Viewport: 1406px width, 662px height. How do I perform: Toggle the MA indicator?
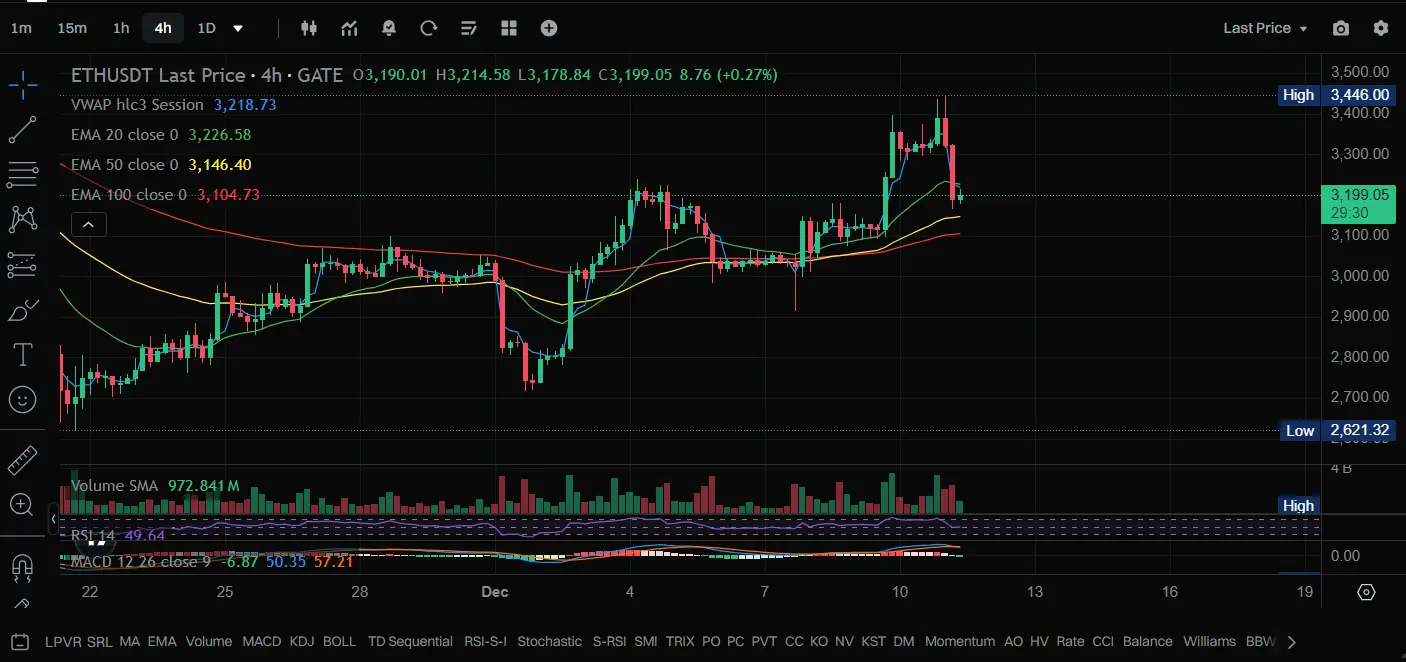[x=130, y=641]
